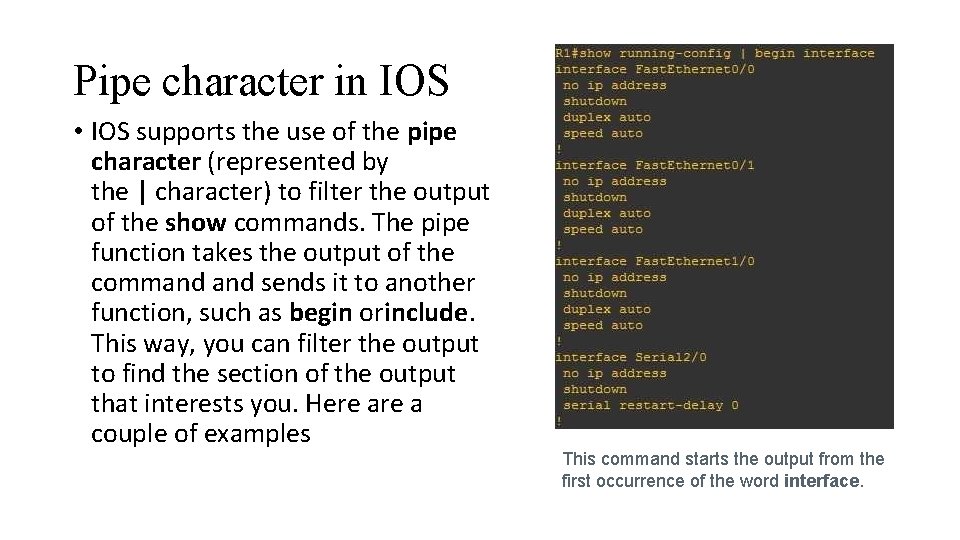Click the words "couple of examples" in the bullet
Viewport: 960px width, 540px height.
coord(200,434)
